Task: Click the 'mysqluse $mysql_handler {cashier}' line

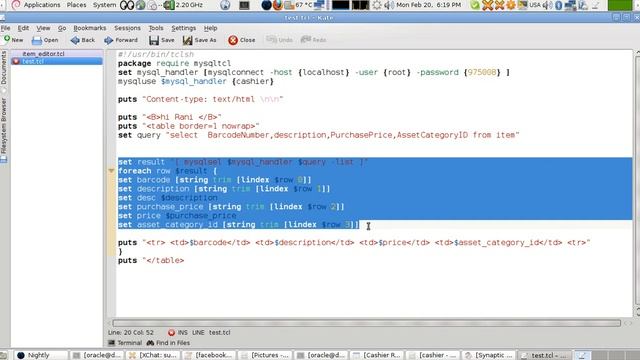Action: tap(196, 81)
